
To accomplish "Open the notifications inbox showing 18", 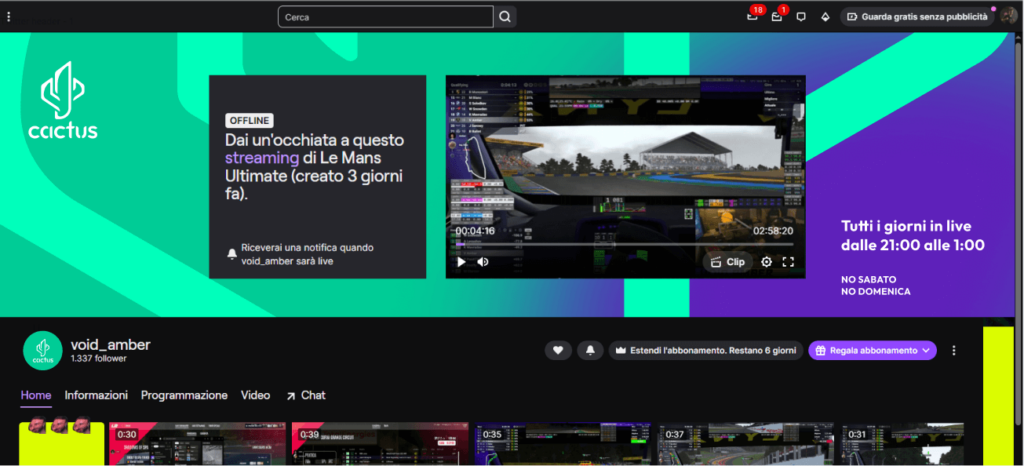I will [752, 16].
